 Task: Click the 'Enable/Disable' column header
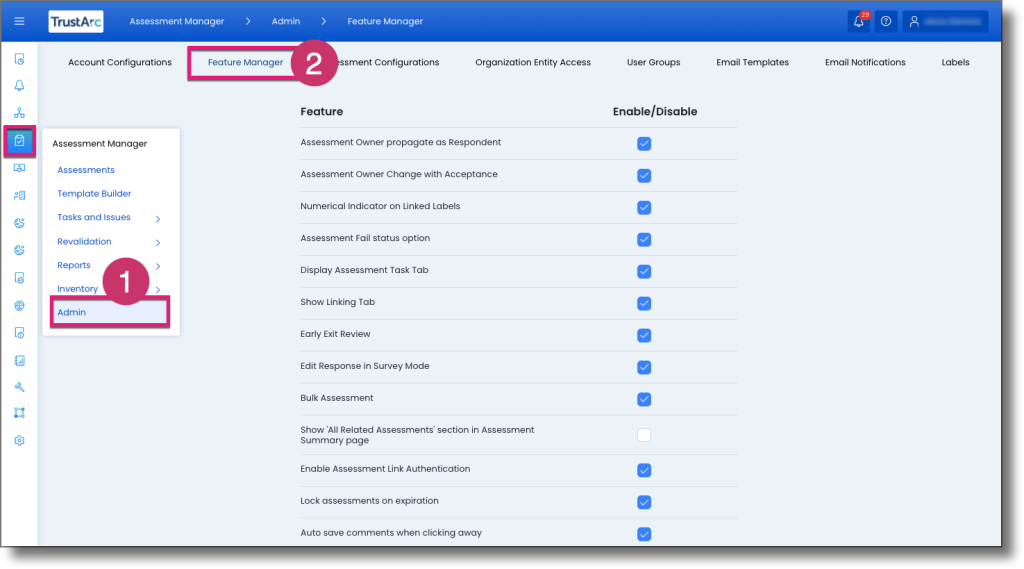654,112
